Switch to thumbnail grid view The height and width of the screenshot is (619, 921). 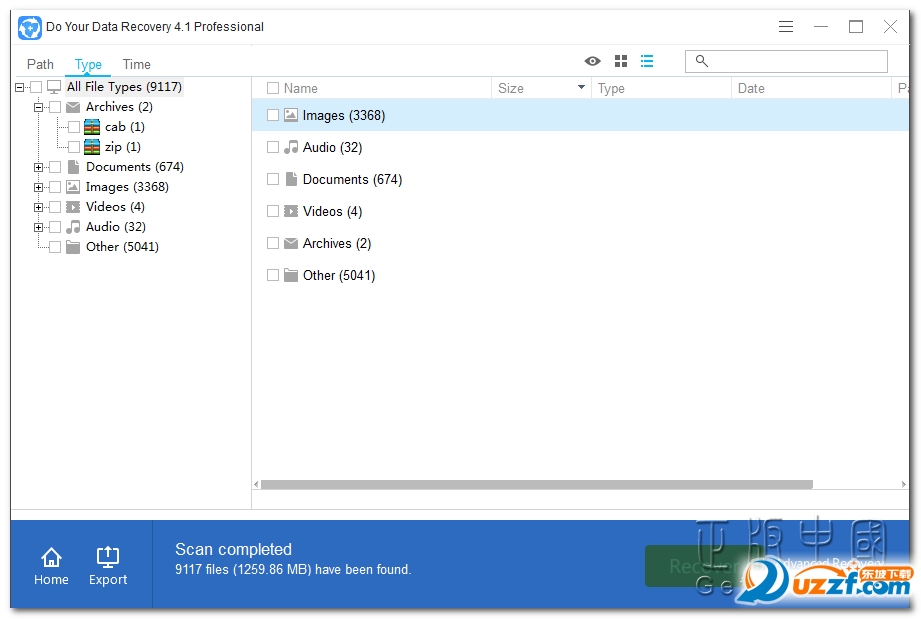(x=620, y=60)
